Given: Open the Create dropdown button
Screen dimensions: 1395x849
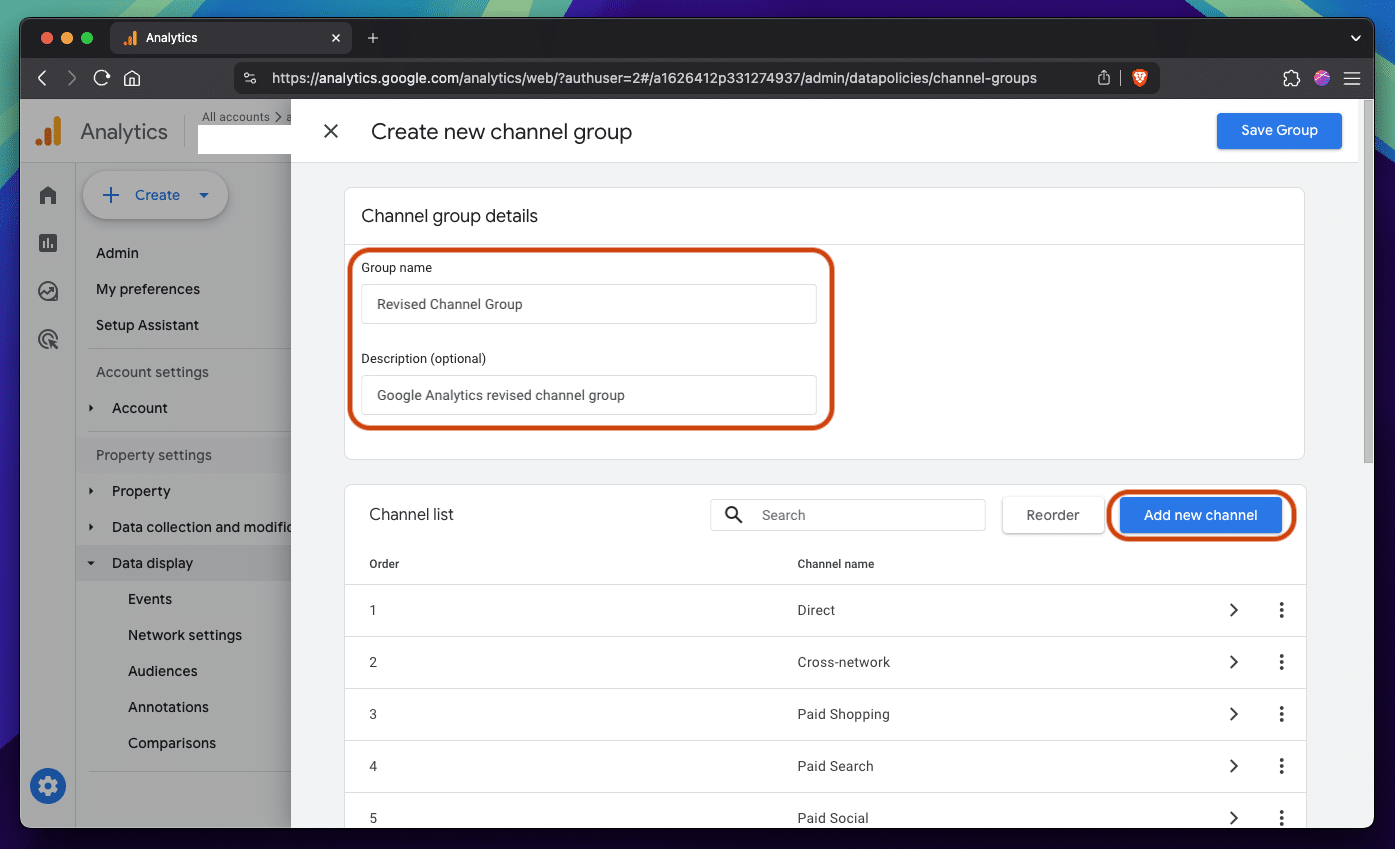Looking at the screenshot, I should (156, 195).
